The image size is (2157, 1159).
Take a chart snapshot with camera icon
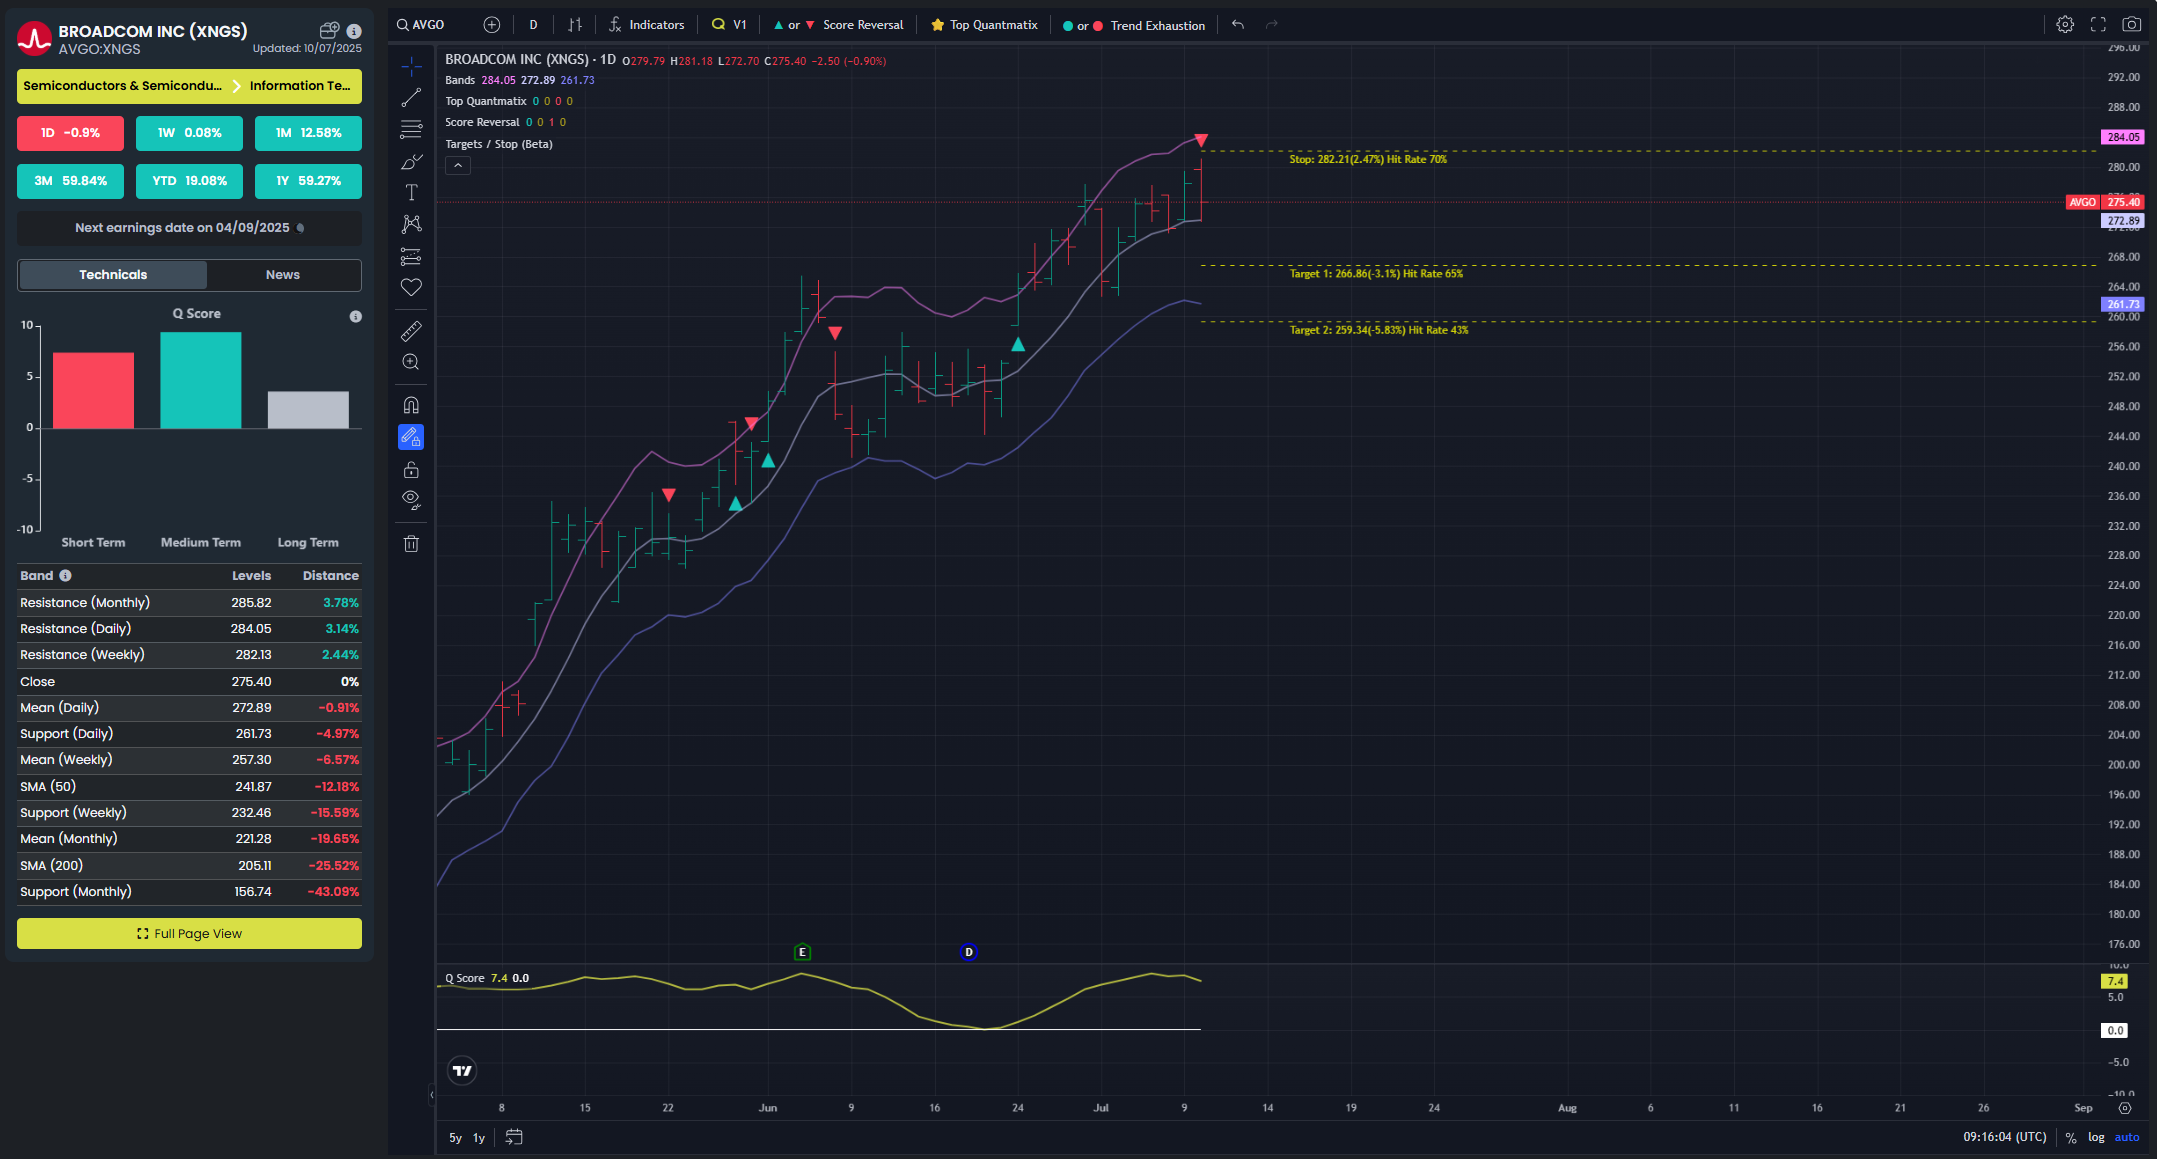click(x=2132, y=25)
